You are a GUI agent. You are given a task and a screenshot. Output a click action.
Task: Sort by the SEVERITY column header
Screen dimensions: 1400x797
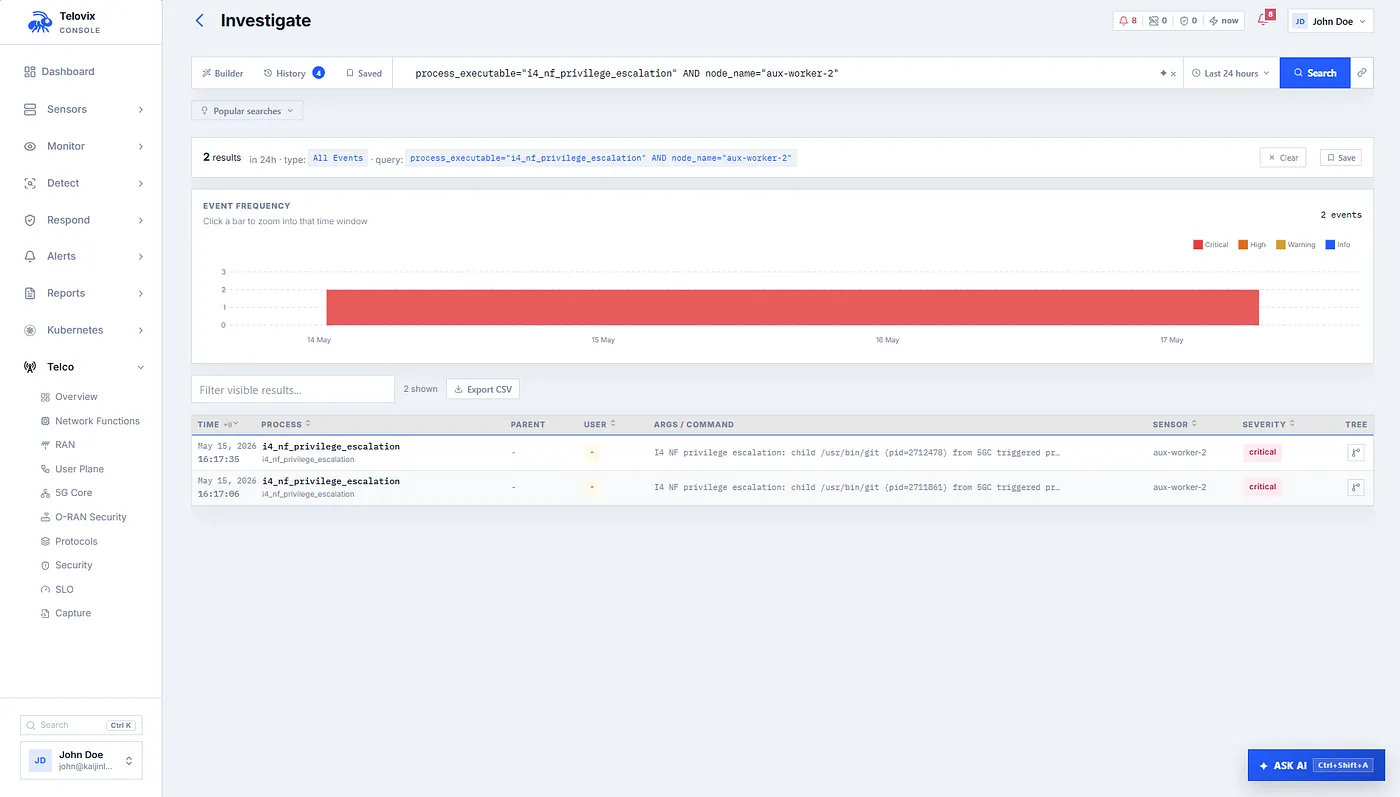[x=1268, y=425]
